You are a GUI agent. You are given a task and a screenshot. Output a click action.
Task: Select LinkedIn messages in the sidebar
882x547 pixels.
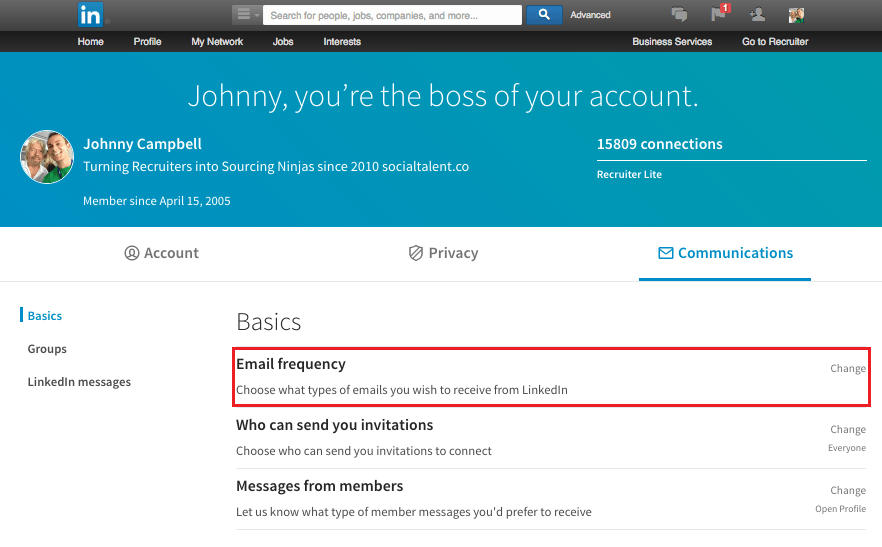[x=79, y=382]
